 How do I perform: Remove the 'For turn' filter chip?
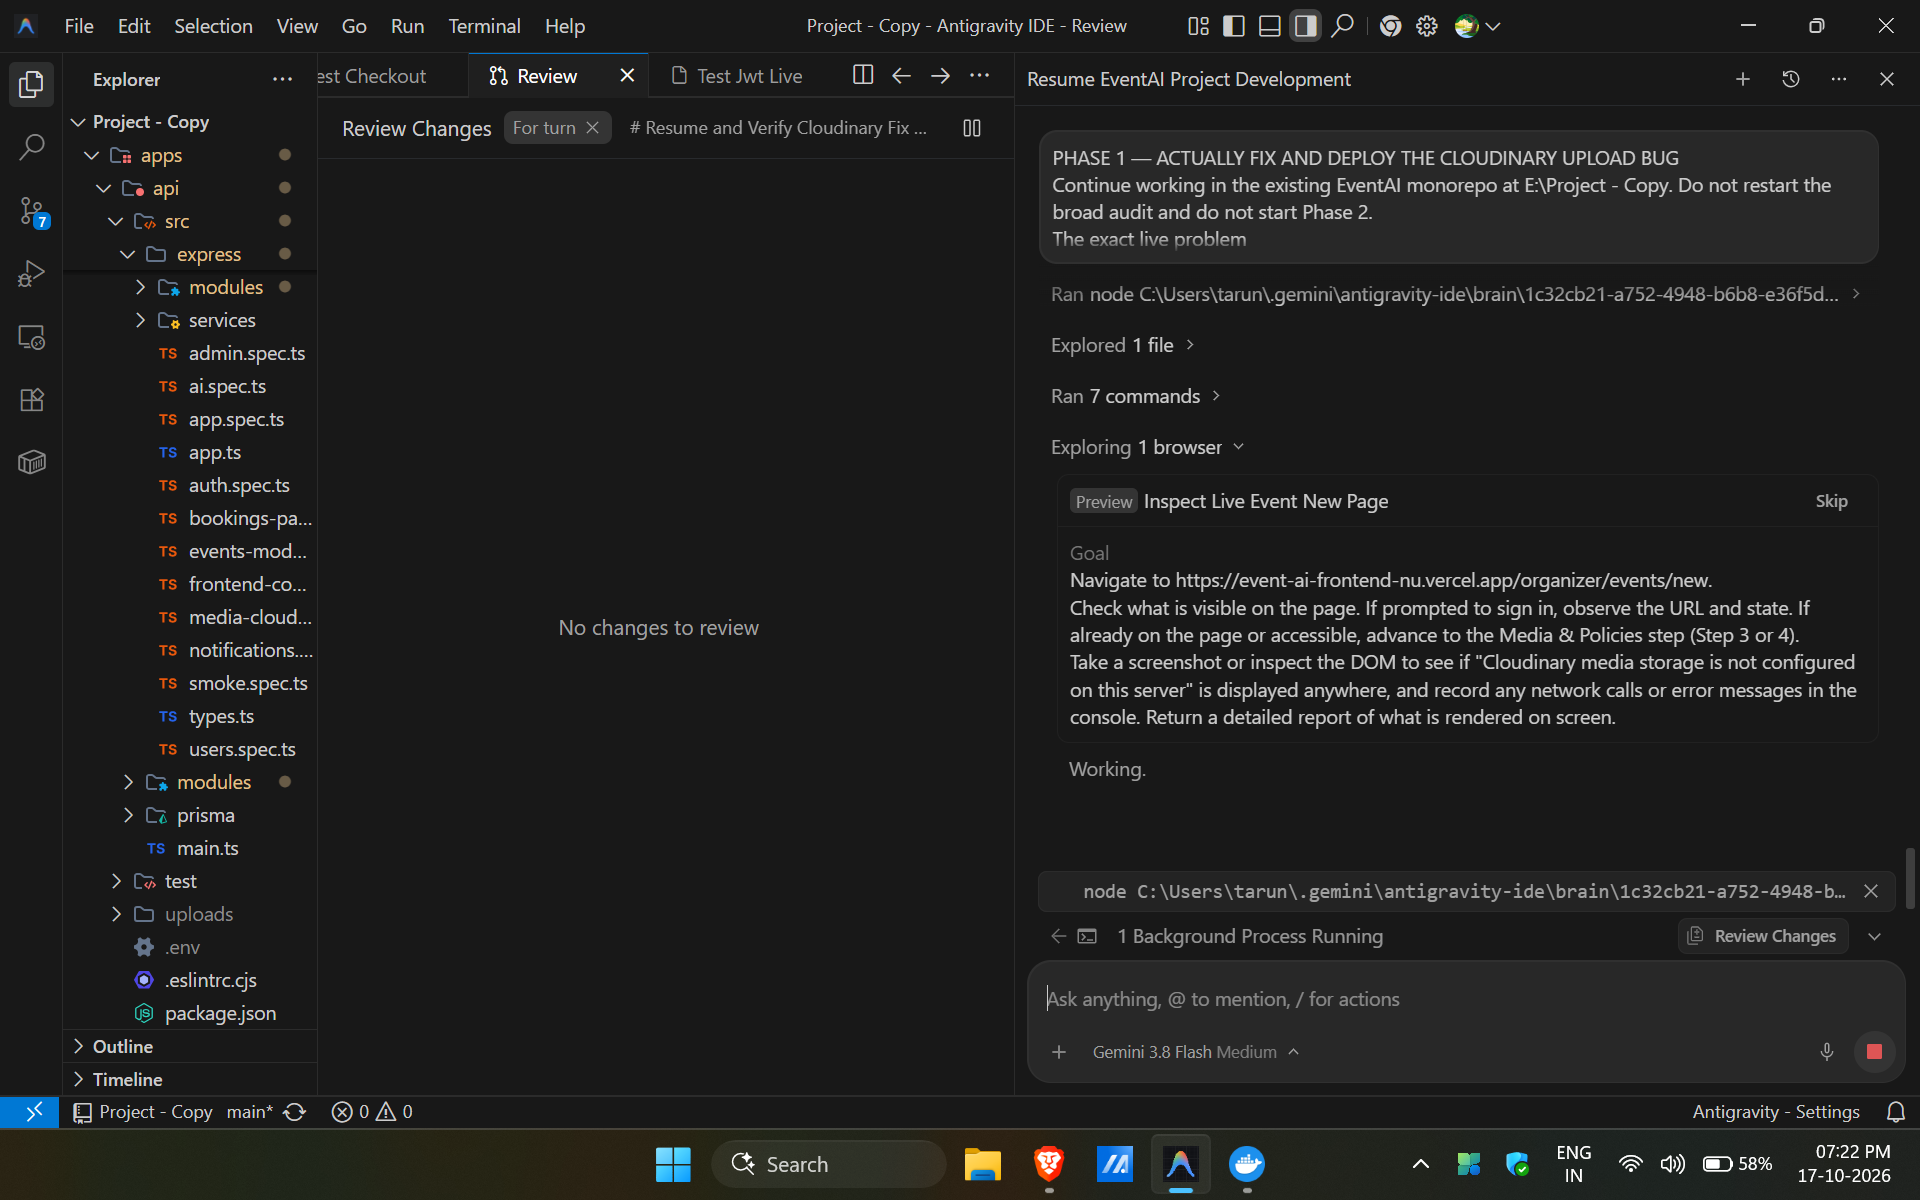pyautogui.click(x=592, y=128)
